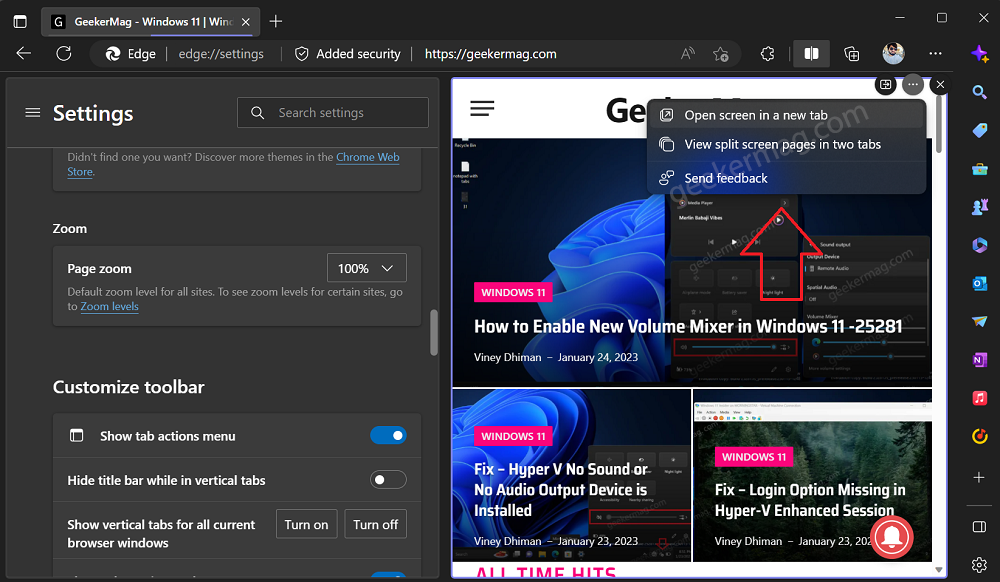The height and width of the screenshot is (582, 1000).
Task: Open Fix Login Option Missing article
Action: [810, 500]
